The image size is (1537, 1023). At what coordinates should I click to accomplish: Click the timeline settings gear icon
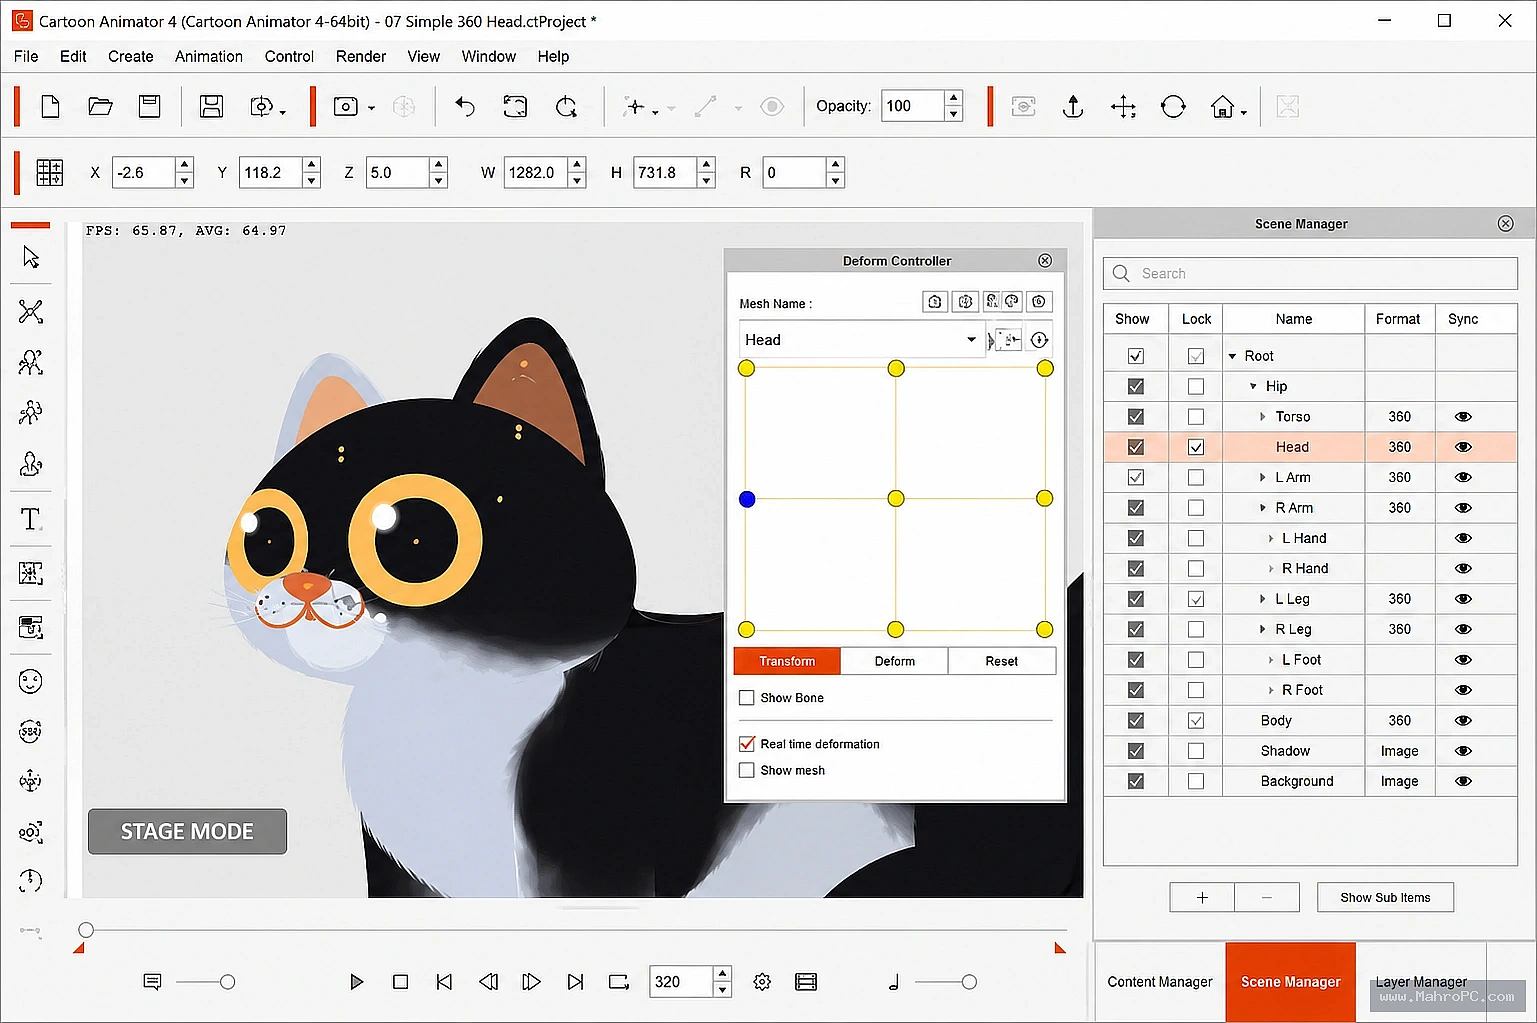(x=762, y=982)
